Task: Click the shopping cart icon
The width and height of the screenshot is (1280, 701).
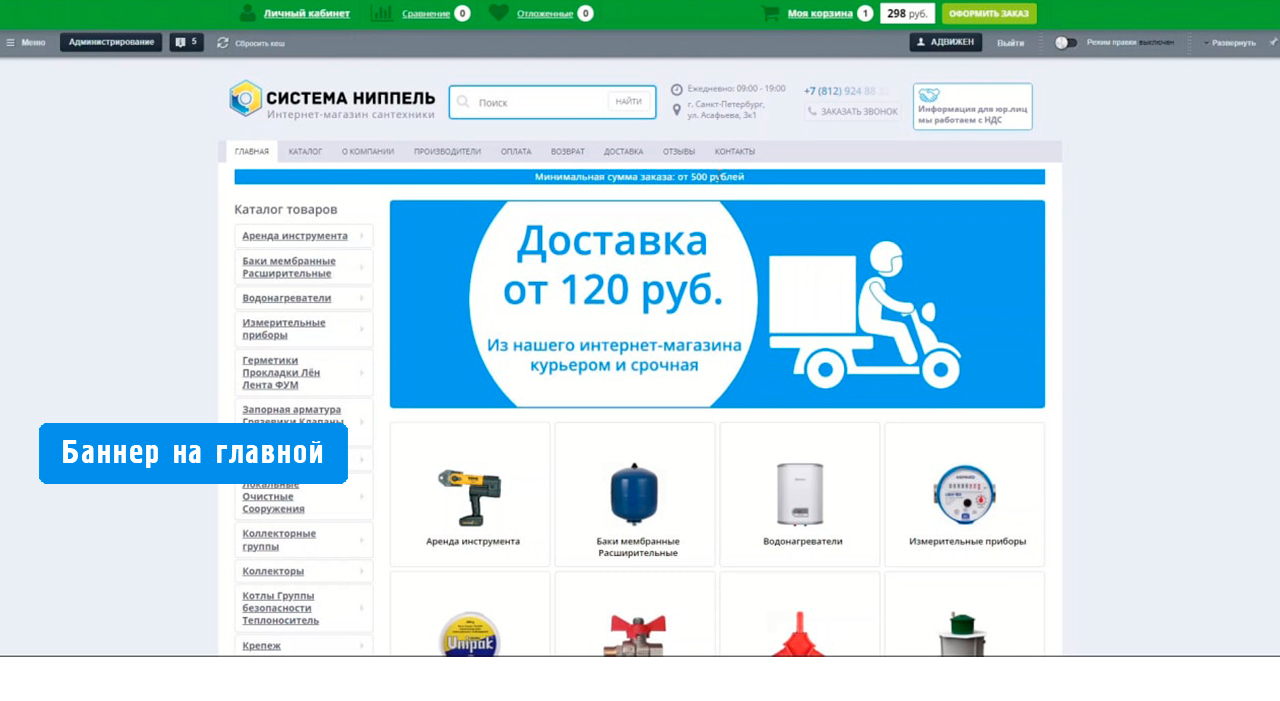Action: [x=770, y=13]
